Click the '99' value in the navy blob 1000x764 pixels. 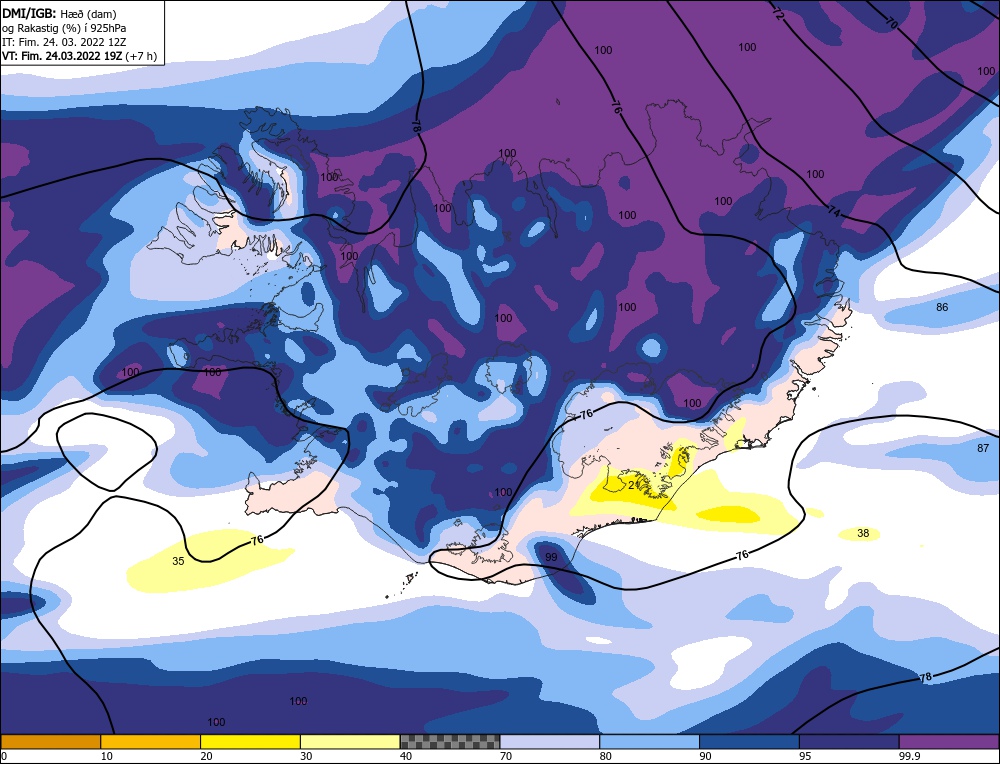[551, 557]
